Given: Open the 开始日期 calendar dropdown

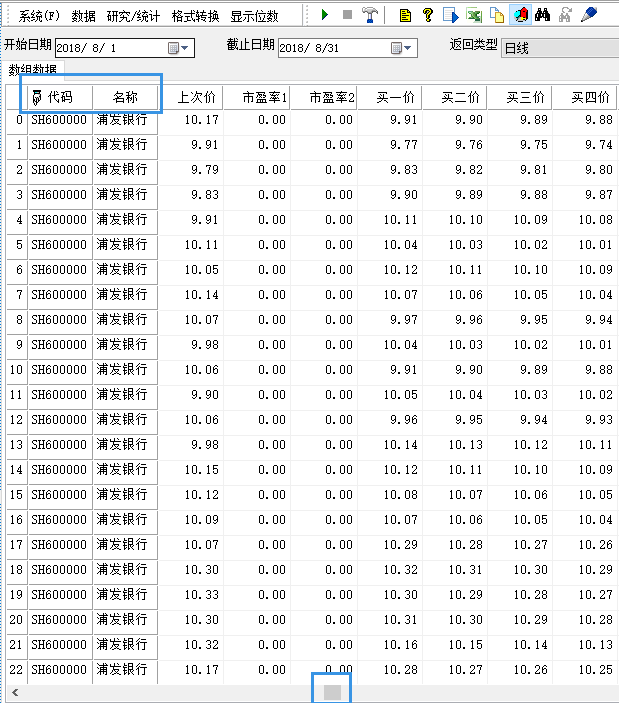Looking at the screenshot, I should click(178, 48).
